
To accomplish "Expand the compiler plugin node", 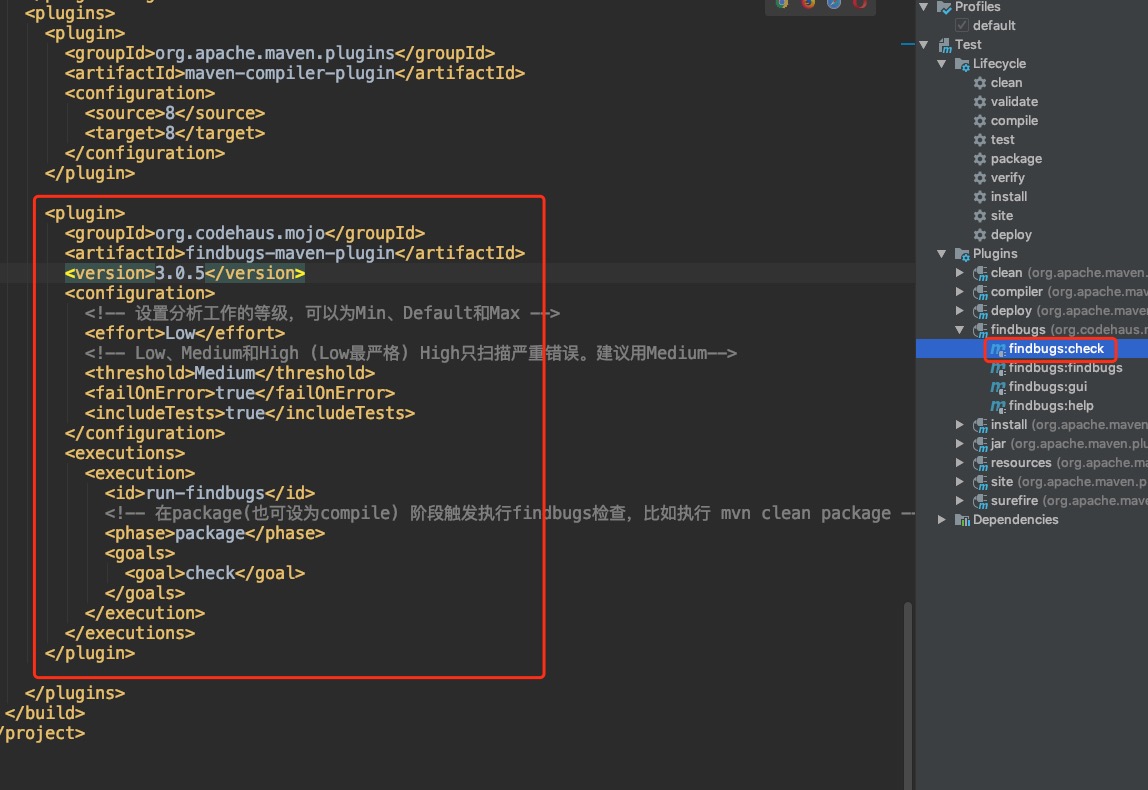I will [960, 292].
